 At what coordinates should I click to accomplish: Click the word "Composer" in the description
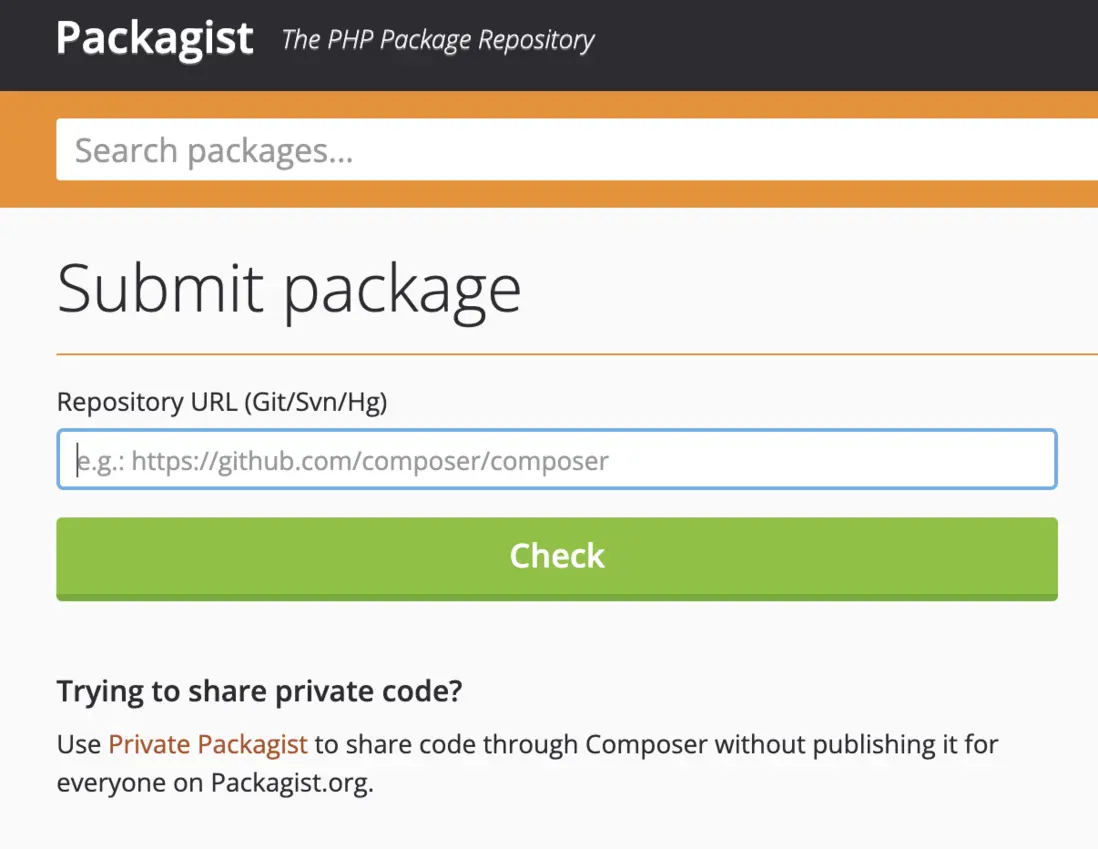click(646, 744)
